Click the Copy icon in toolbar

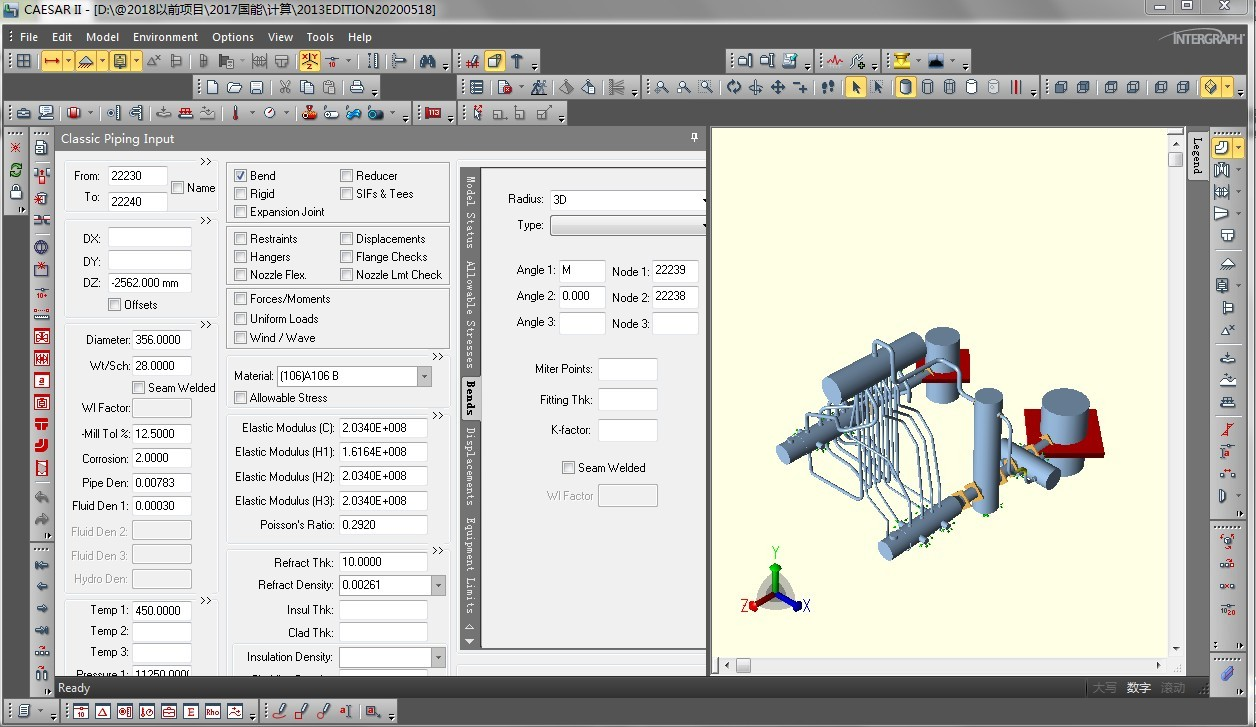pos(307,87)
